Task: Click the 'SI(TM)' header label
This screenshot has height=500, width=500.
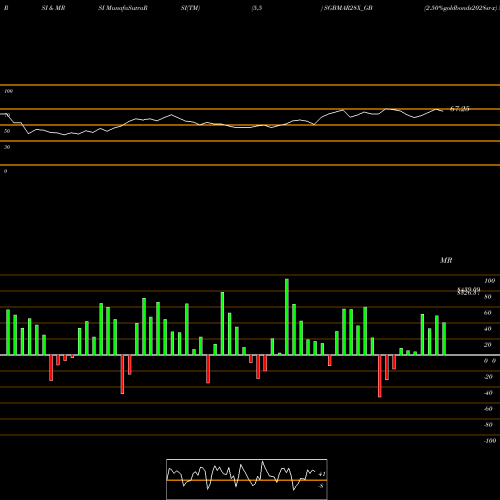Action: click(x=190, y=8)
